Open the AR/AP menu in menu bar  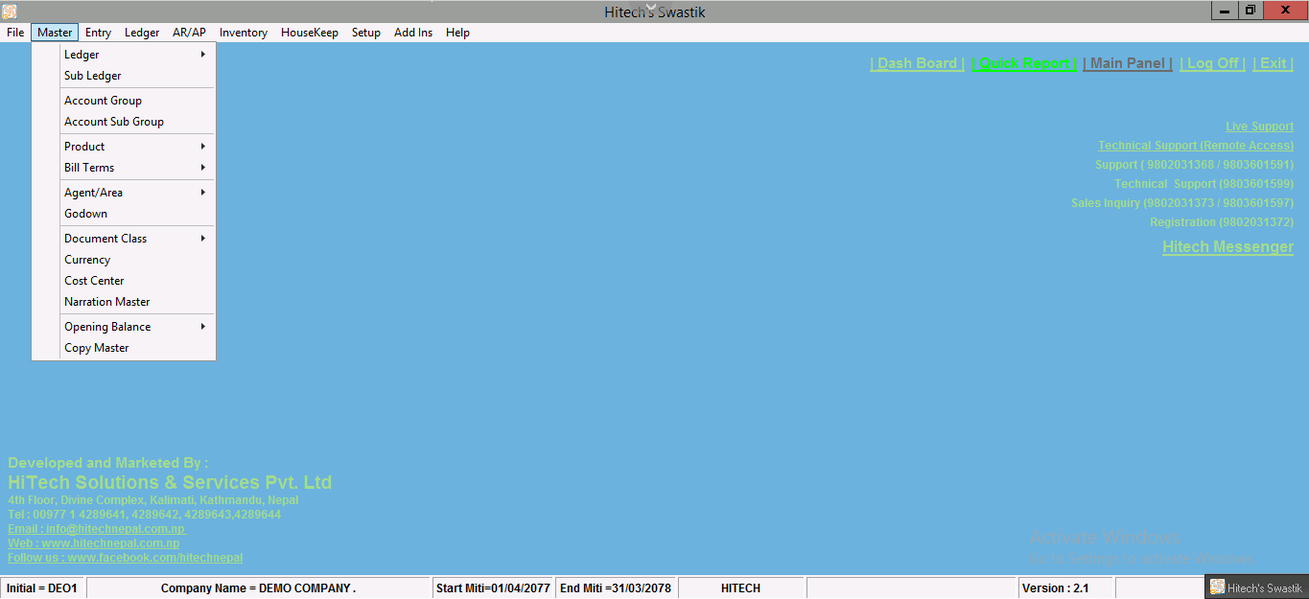(x=189, y=33)
